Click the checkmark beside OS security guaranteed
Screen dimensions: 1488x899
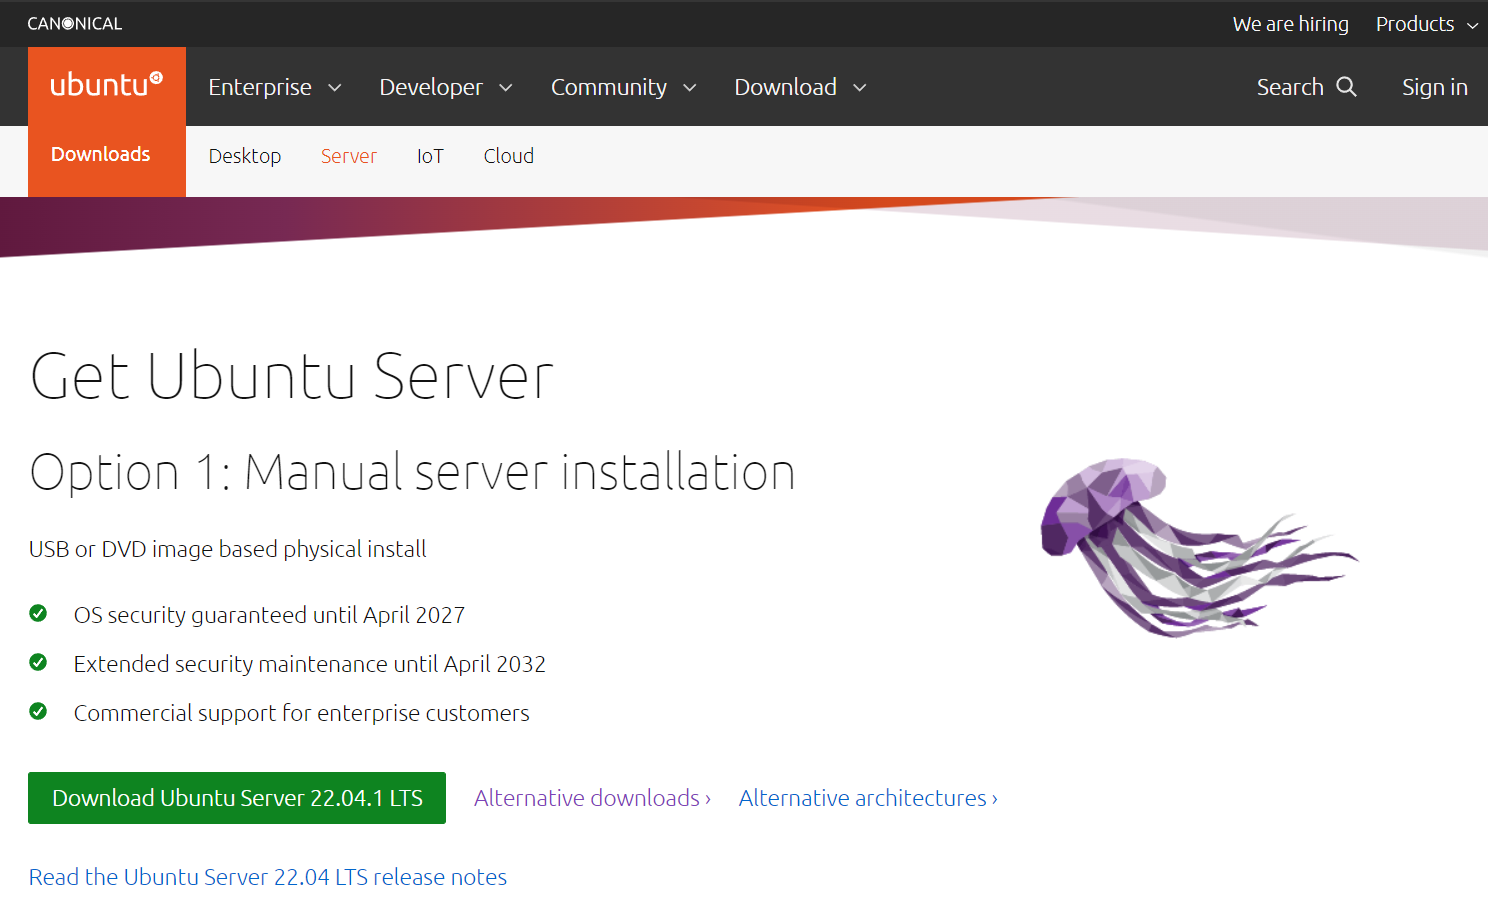click(x=38, y=613)
